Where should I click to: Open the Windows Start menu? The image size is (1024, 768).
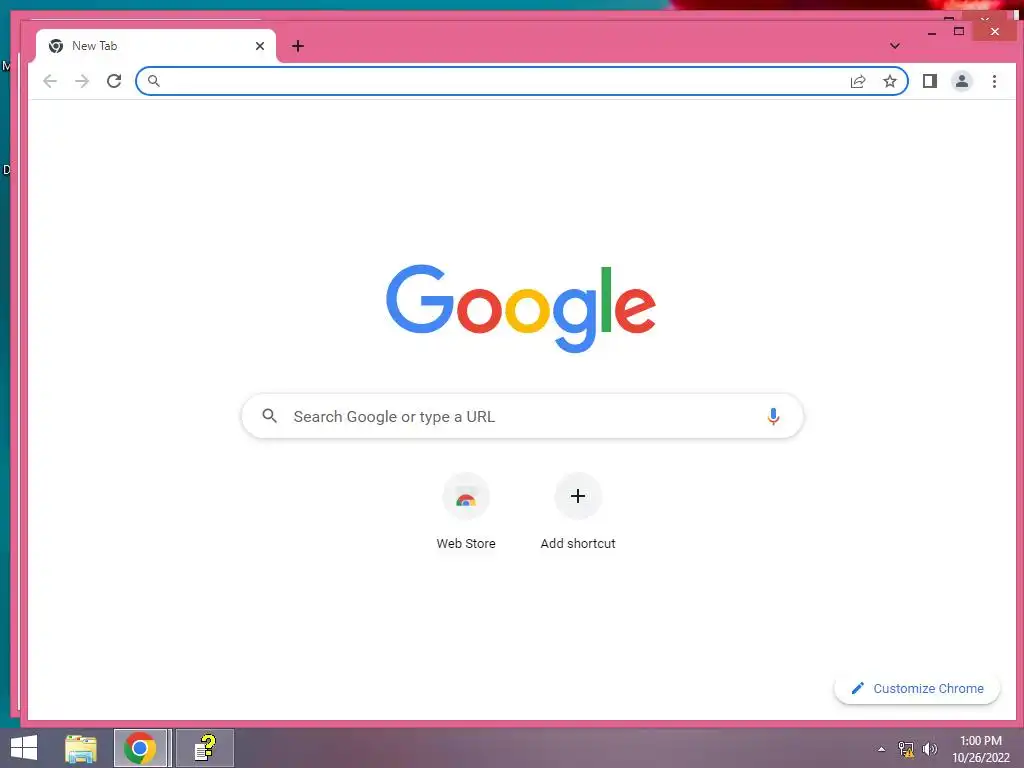24,748
